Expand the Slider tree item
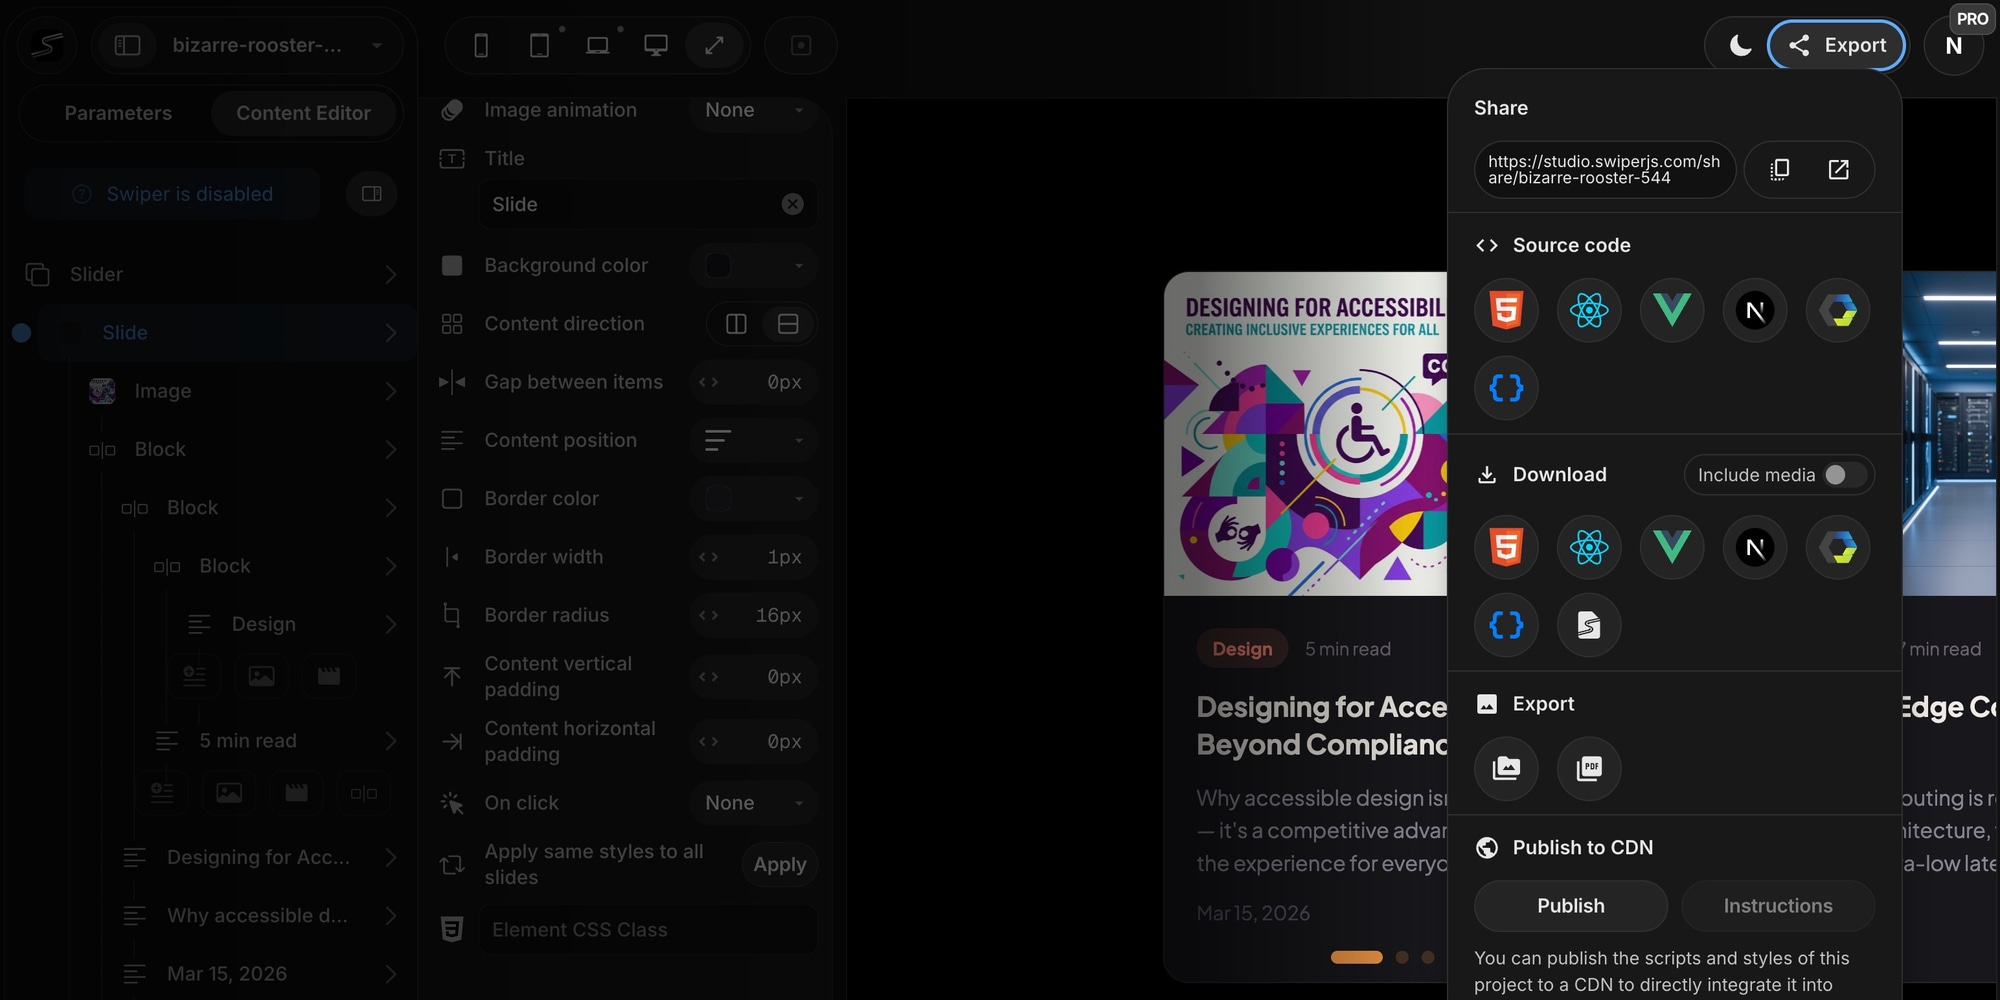This screenshot has height=1000, width=2000. coord(390,275)
